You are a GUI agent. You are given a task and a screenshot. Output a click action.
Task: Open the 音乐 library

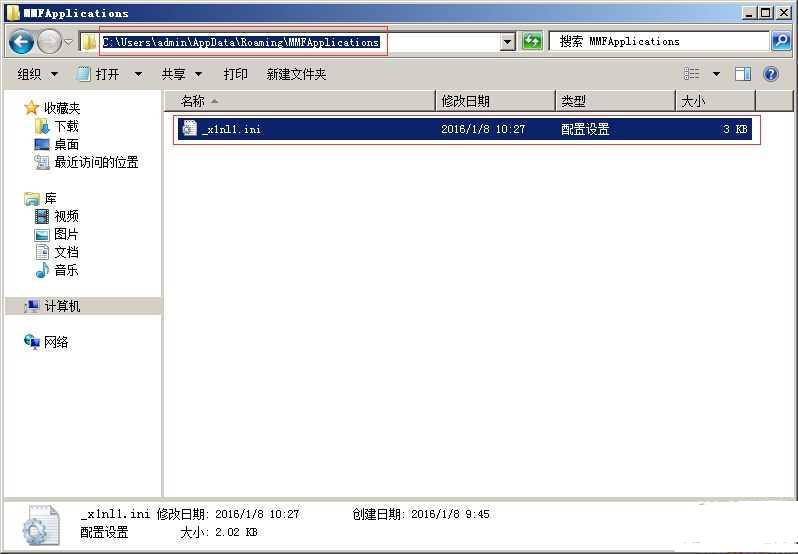(x=66, y=270)
